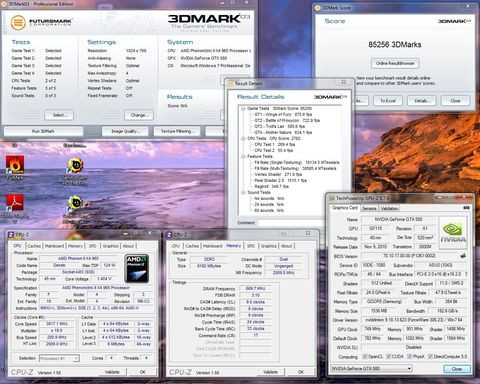The image size is (480, 384).
Task: Open the Serious Sam shortcut beside Adobe Reader
Action: (75, 203)
